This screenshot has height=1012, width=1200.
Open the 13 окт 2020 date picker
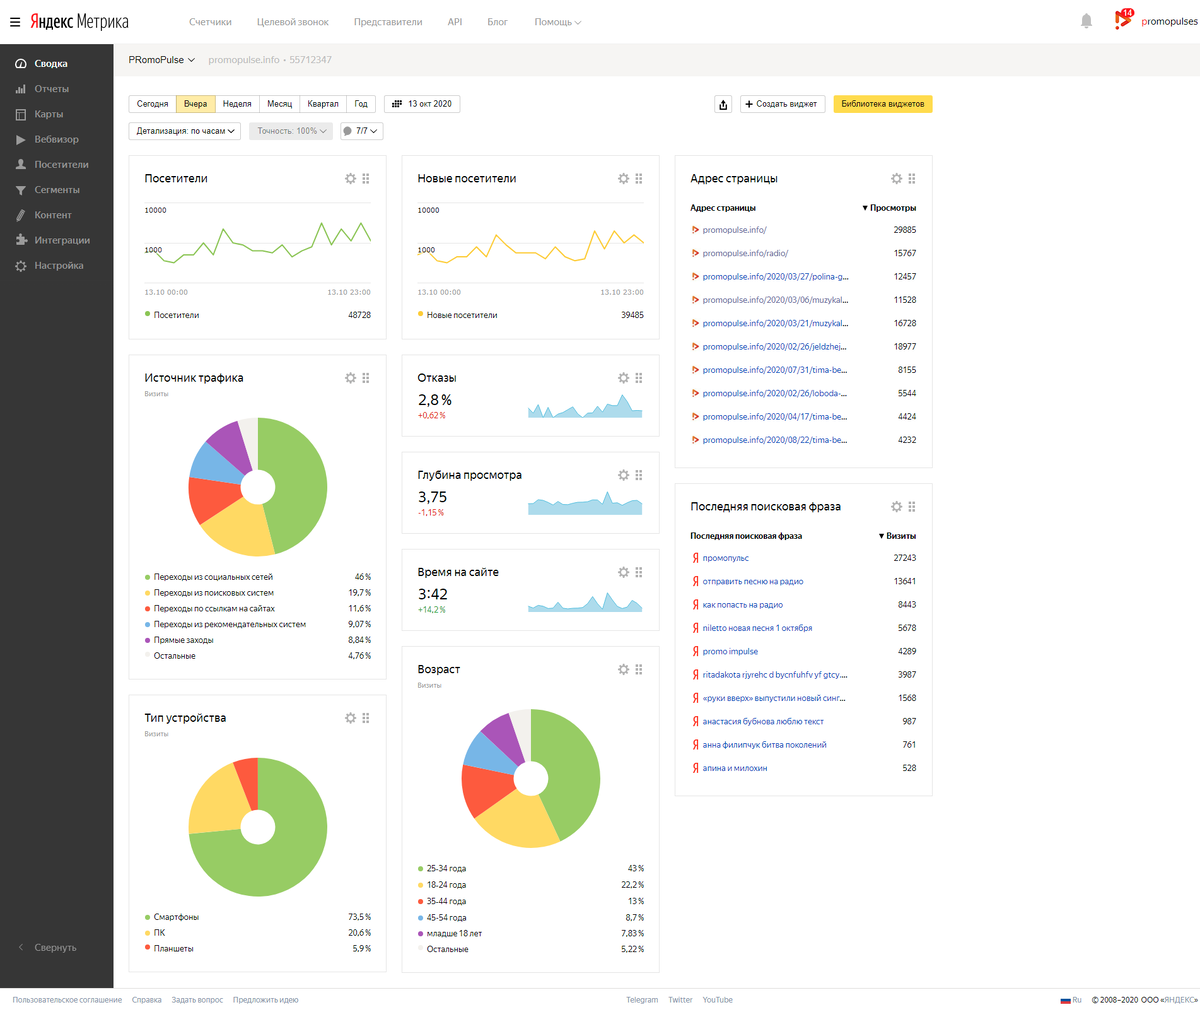pyautogui.click(x=422, y=104)
